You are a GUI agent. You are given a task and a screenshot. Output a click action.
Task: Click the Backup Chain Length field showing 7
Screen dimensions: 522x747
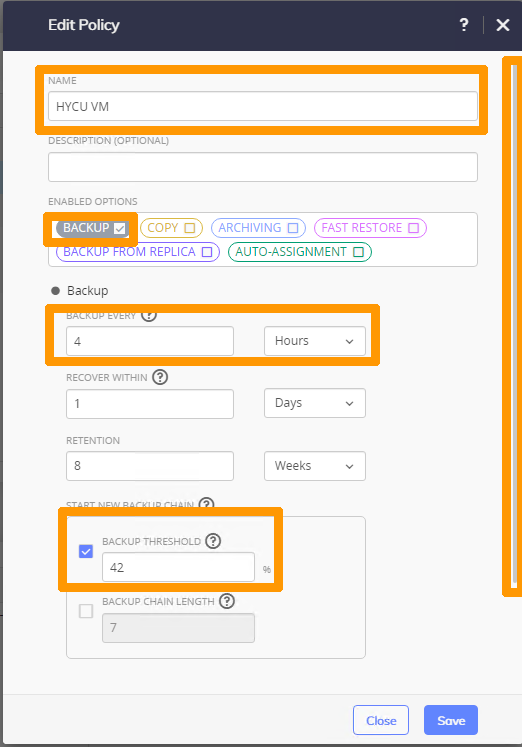[179, 628]
